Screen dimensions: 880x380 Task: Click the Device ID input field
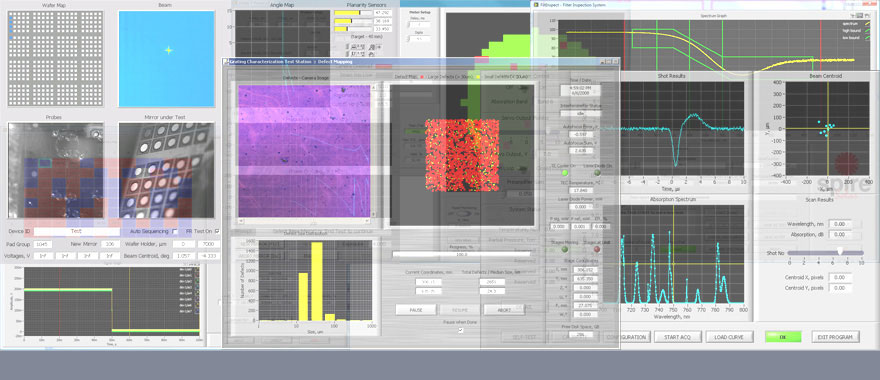tap(76, 231)
